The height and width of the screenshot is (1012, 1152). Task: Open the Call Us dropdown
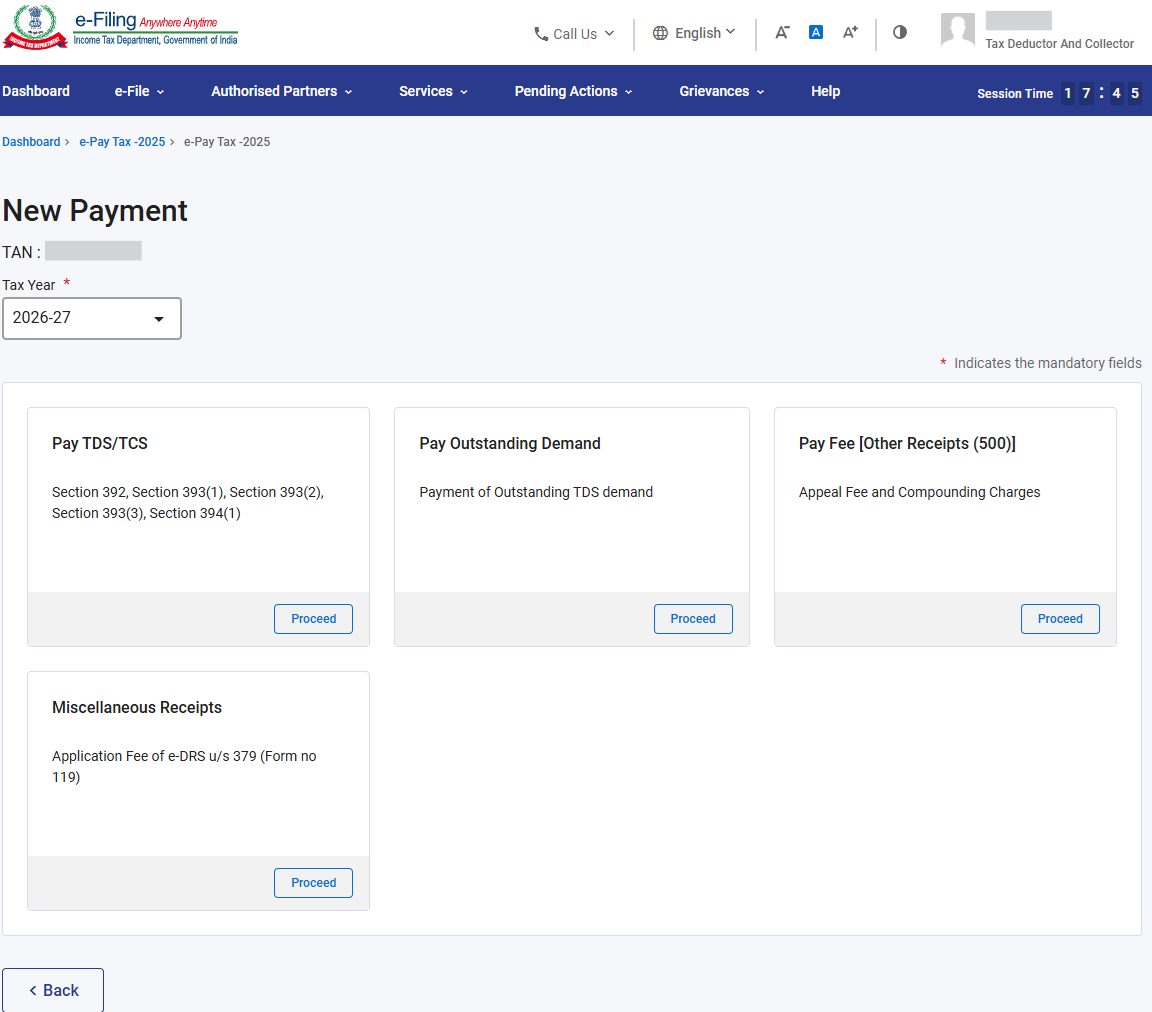[574, 34]
